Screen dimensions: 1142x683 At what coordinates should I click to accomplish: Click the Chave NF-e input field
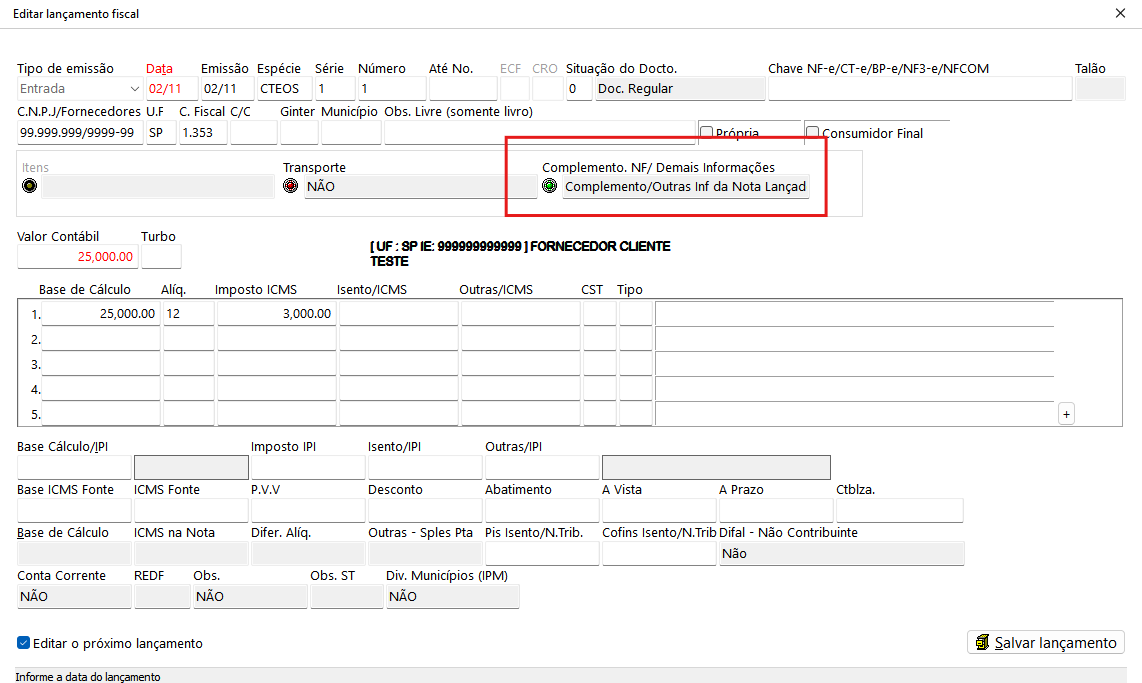[x=919, y=89]
